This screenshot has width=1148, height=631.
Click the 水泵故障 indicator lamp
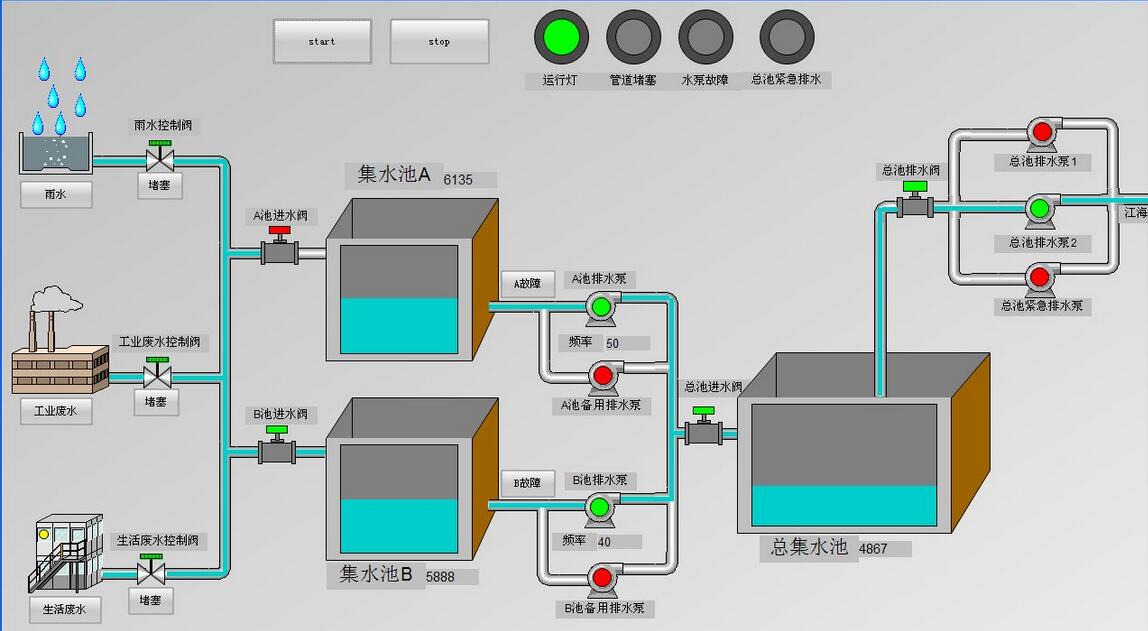[705, 37]
